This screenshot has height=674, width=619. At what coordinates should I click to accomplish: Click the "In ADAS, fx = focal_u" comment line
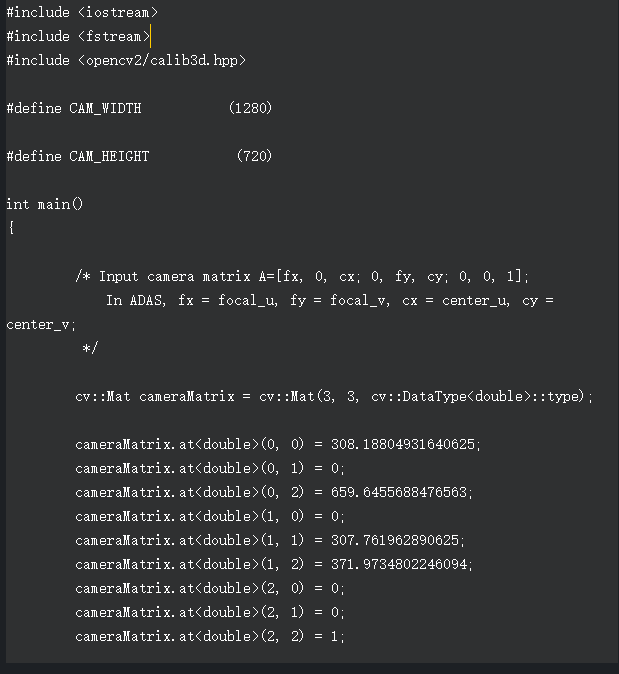pyautogui.click(x=330, y=300)
